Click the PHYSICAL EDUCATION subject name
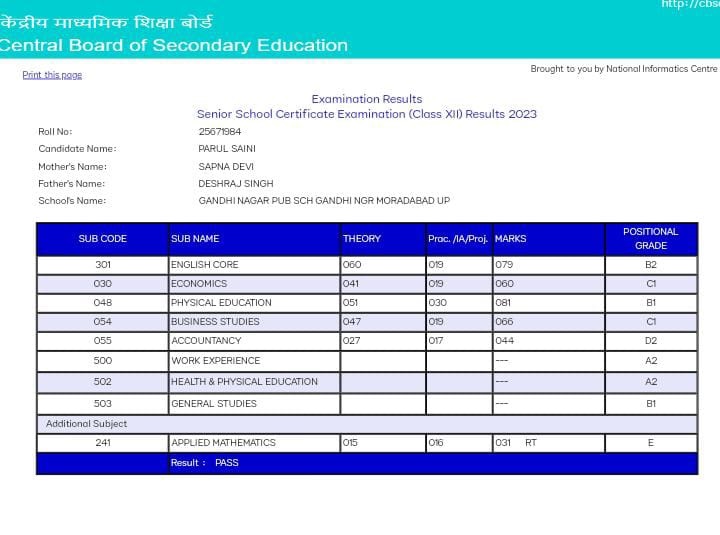 click(221, 303)
